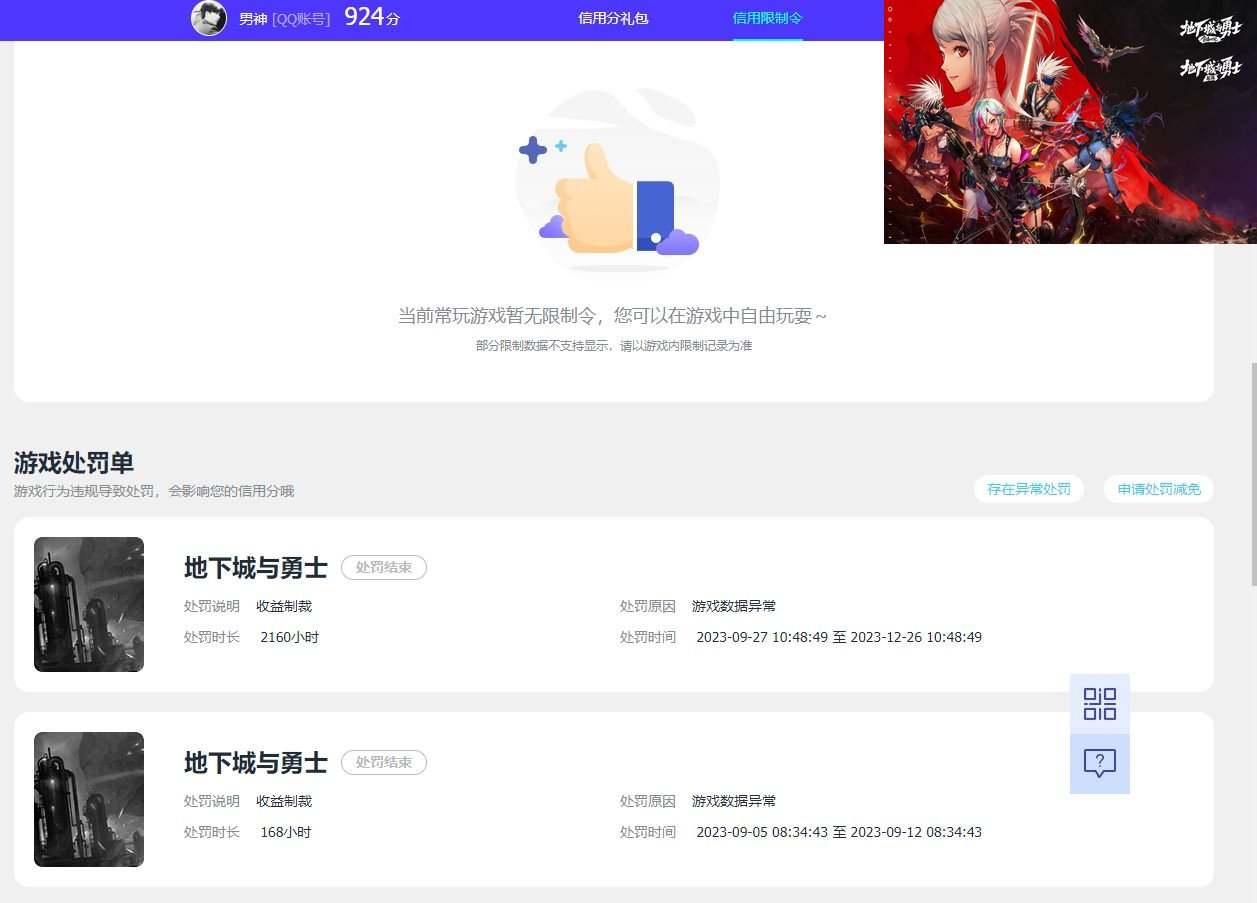The width and height of the screenshot is (1257, 903).
Task: Open game thumbnail of the 2160小时 penalty card
Action: pos(89,604)
